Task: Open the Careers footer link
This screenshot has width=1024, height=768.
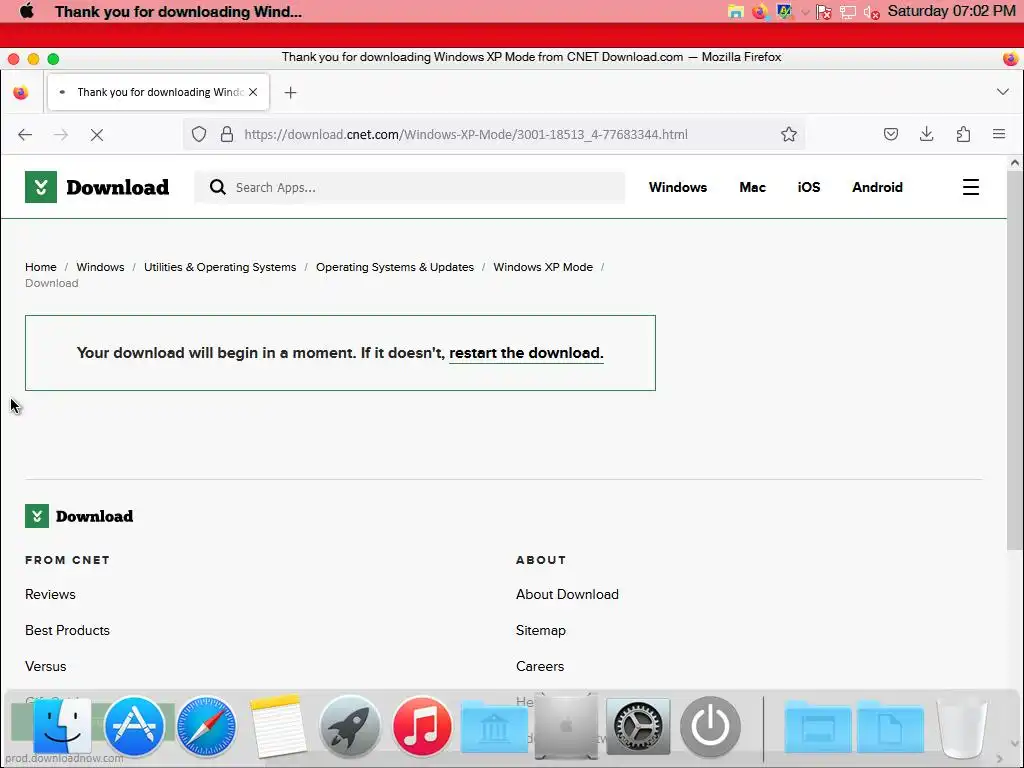Action: [540, 666]
